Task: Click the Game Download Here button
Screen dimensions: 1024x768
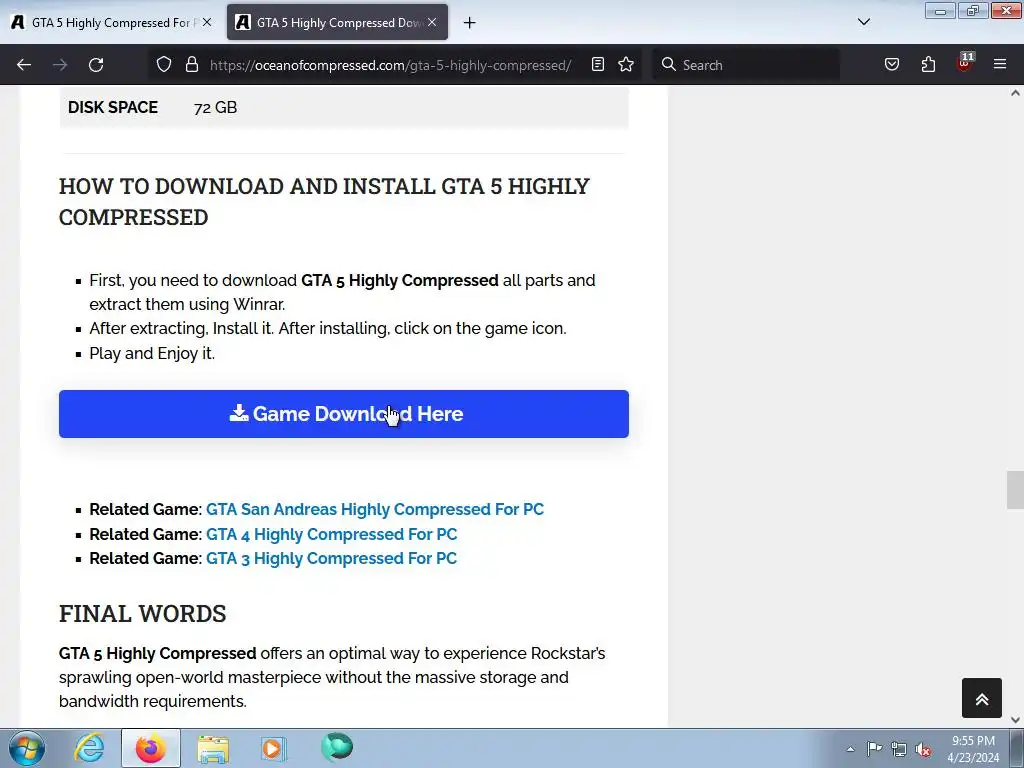Action: [344, 414]
